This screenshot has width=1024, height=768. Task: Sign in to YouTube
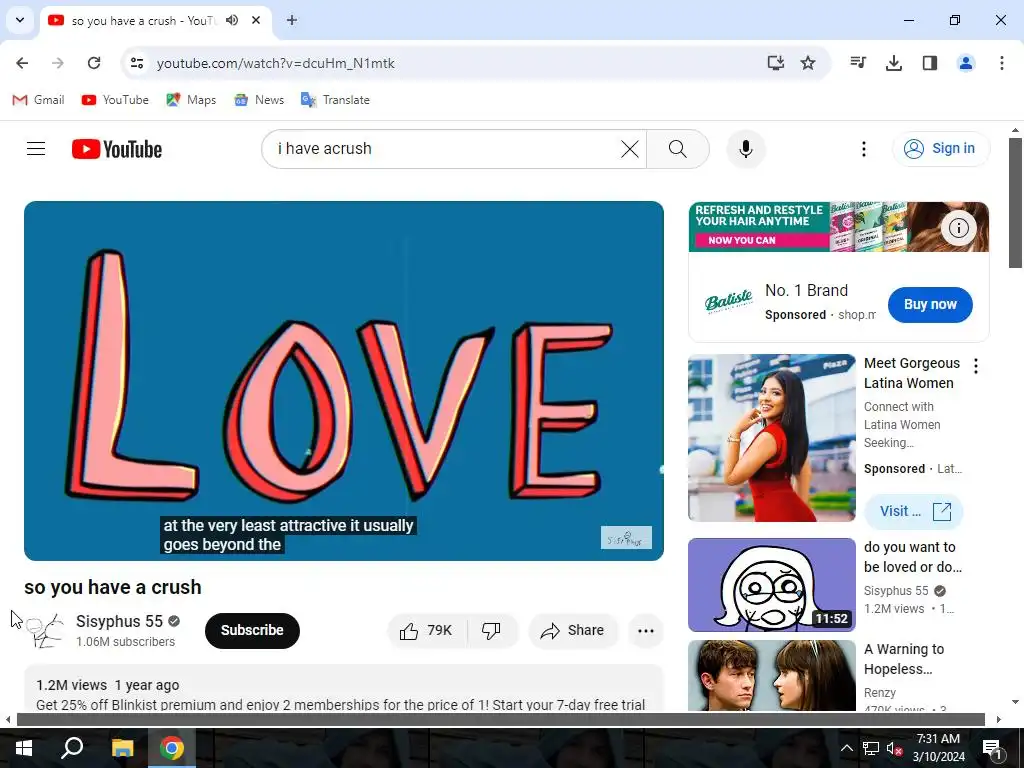[x=941, y=149]
